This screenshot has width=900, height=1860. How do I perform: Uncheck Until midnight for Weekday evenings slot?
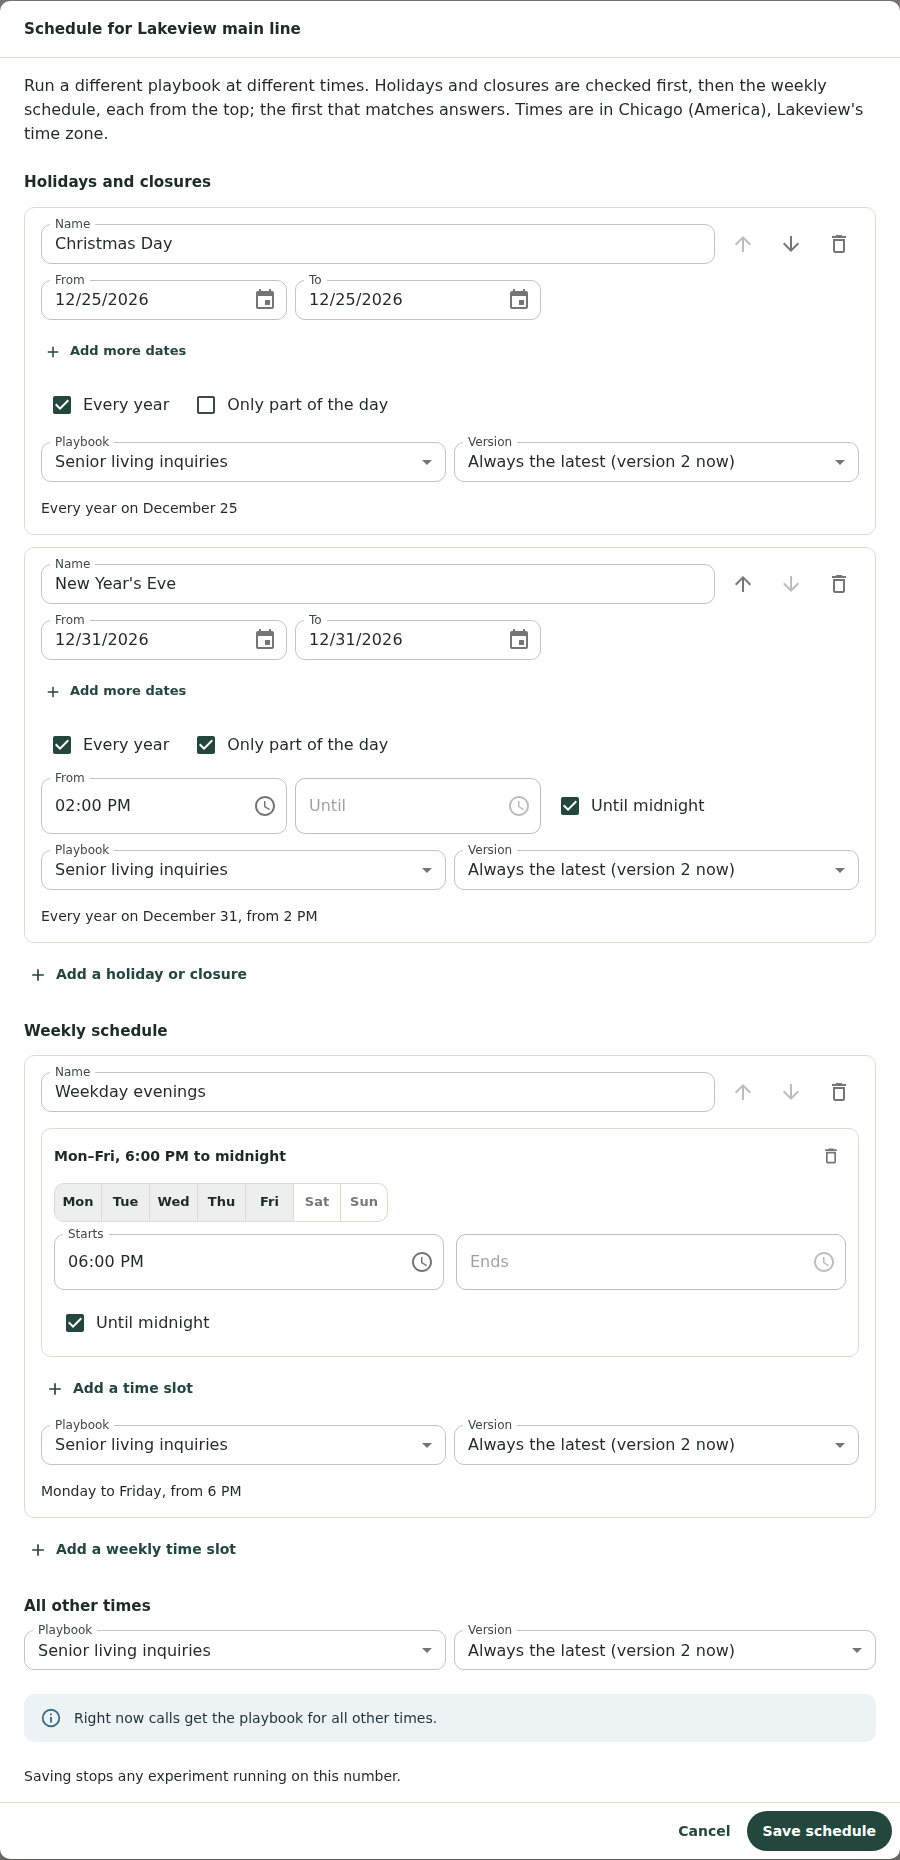75,1323
